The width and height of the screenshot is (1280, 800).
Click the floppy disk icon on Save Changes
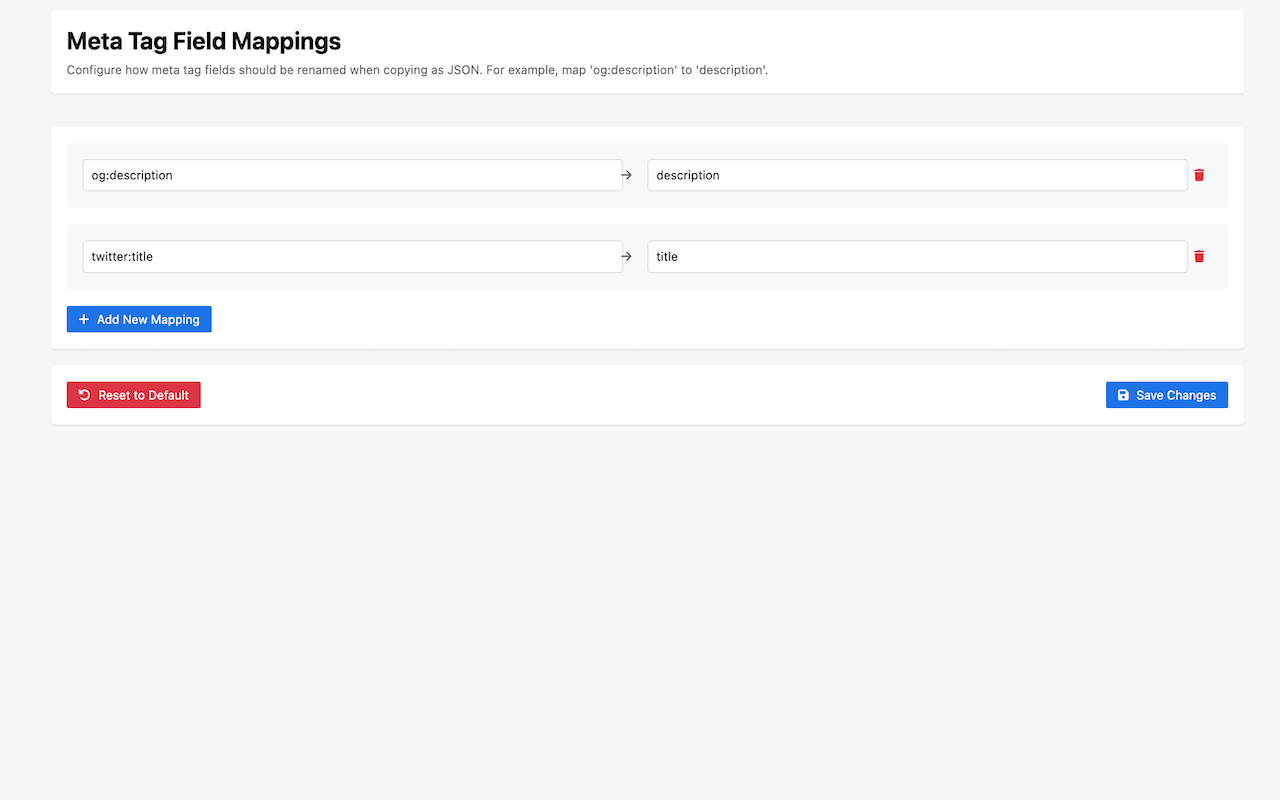coord(1124,395)
